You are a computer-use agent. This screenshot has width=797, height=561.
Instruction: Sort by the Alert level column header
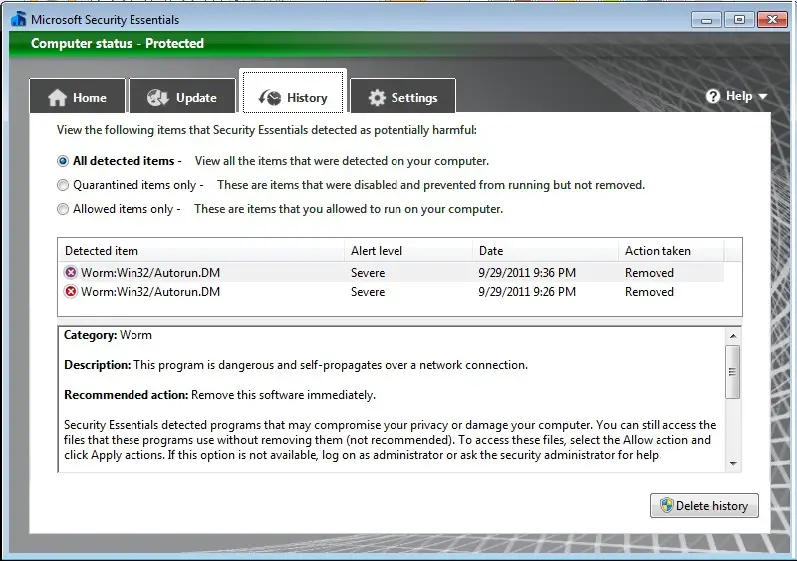click(x=409, y=251)
